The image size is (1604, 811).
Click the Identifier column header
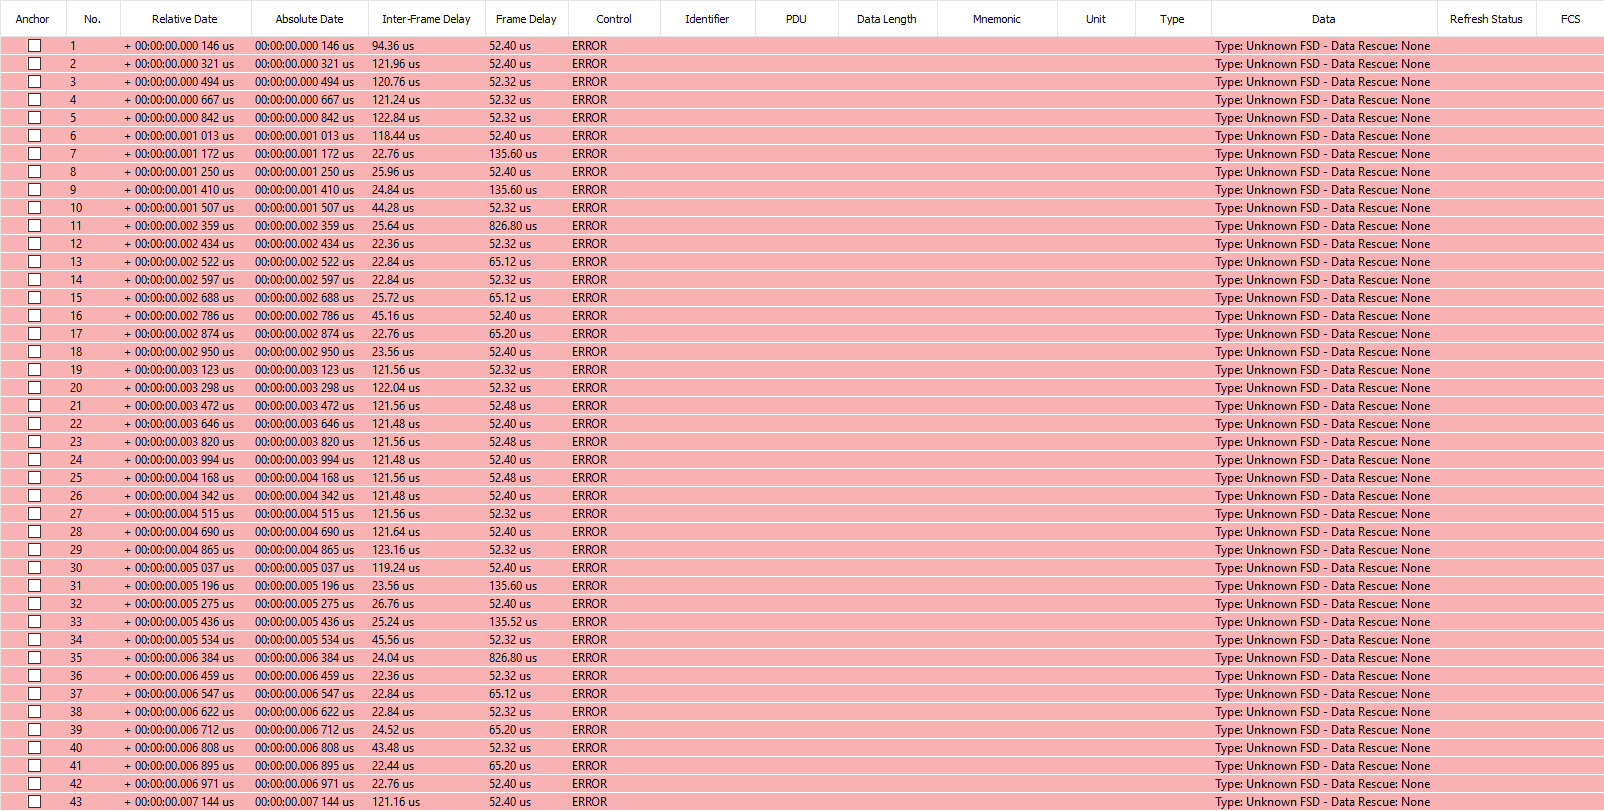707,19
